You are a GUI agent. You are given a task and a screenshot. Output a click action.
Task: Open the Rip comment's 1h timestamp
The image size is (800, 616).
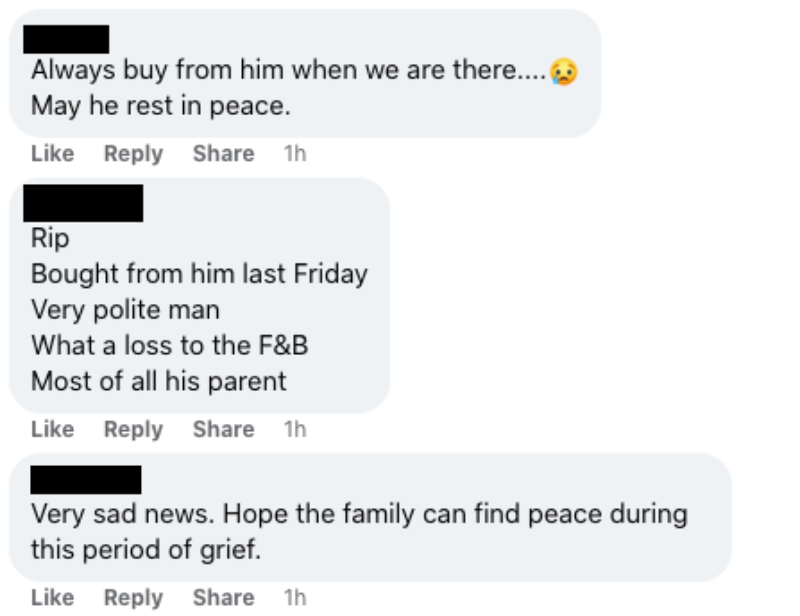pyautogui.click(x=295, y=429)
